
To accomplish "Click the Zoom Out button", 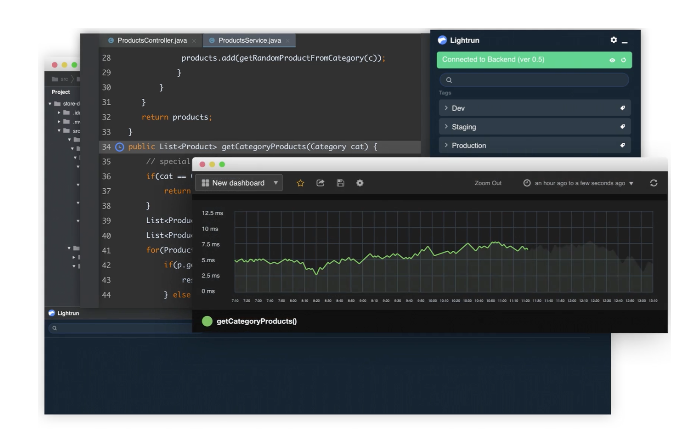I will click(x=488, y=183).
